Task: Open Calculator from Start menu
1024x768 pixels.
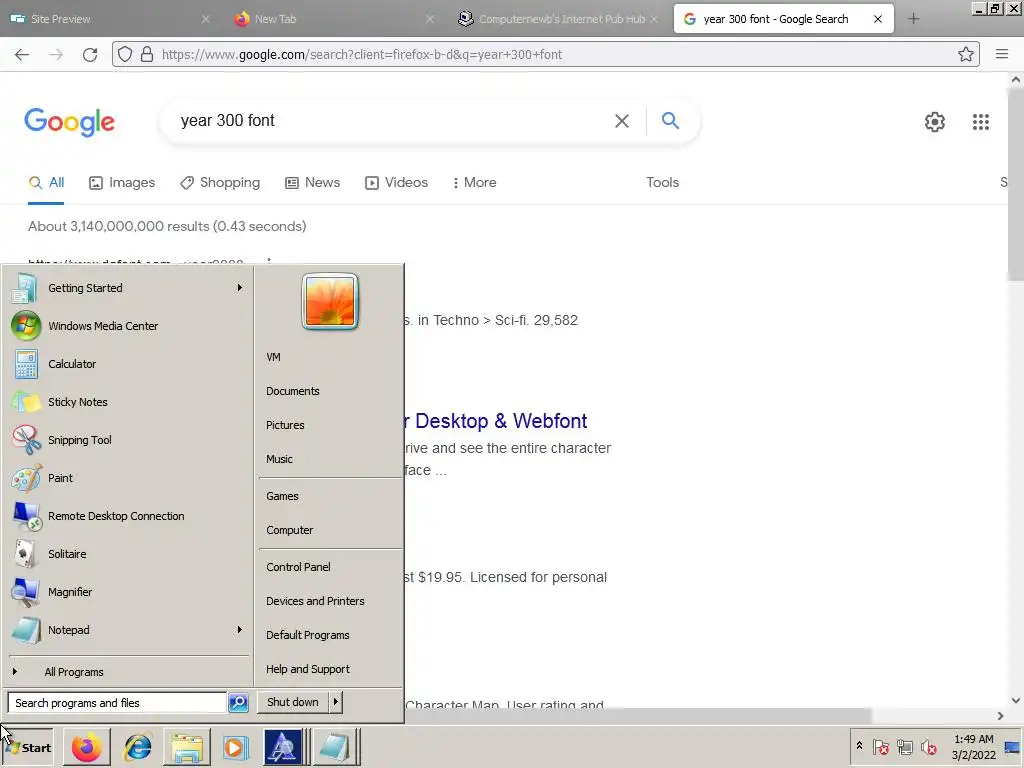Action: coord(129,364)
